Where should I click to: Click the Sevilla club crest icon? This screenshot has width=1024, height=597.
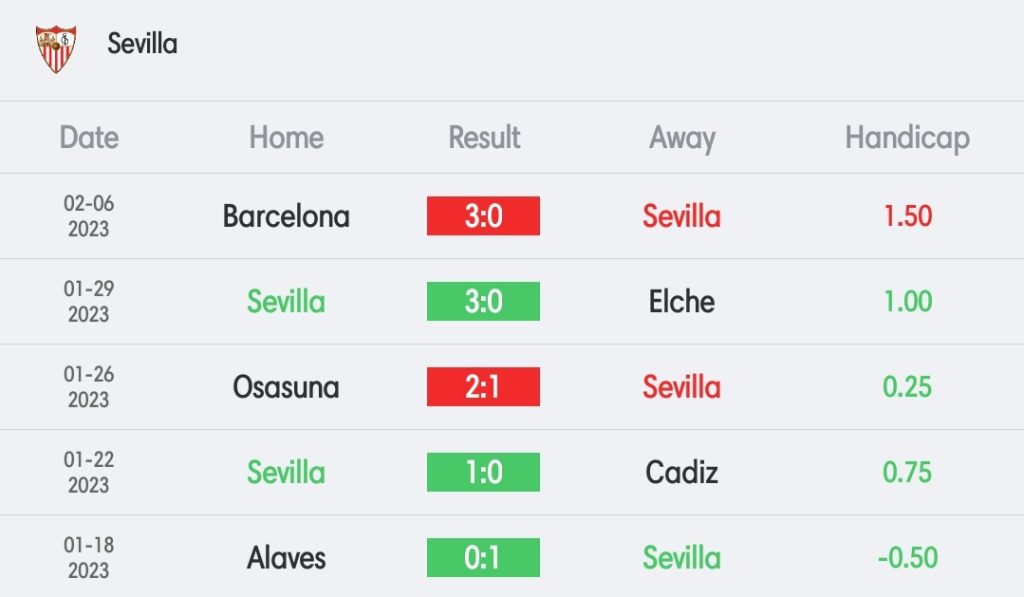56,49
